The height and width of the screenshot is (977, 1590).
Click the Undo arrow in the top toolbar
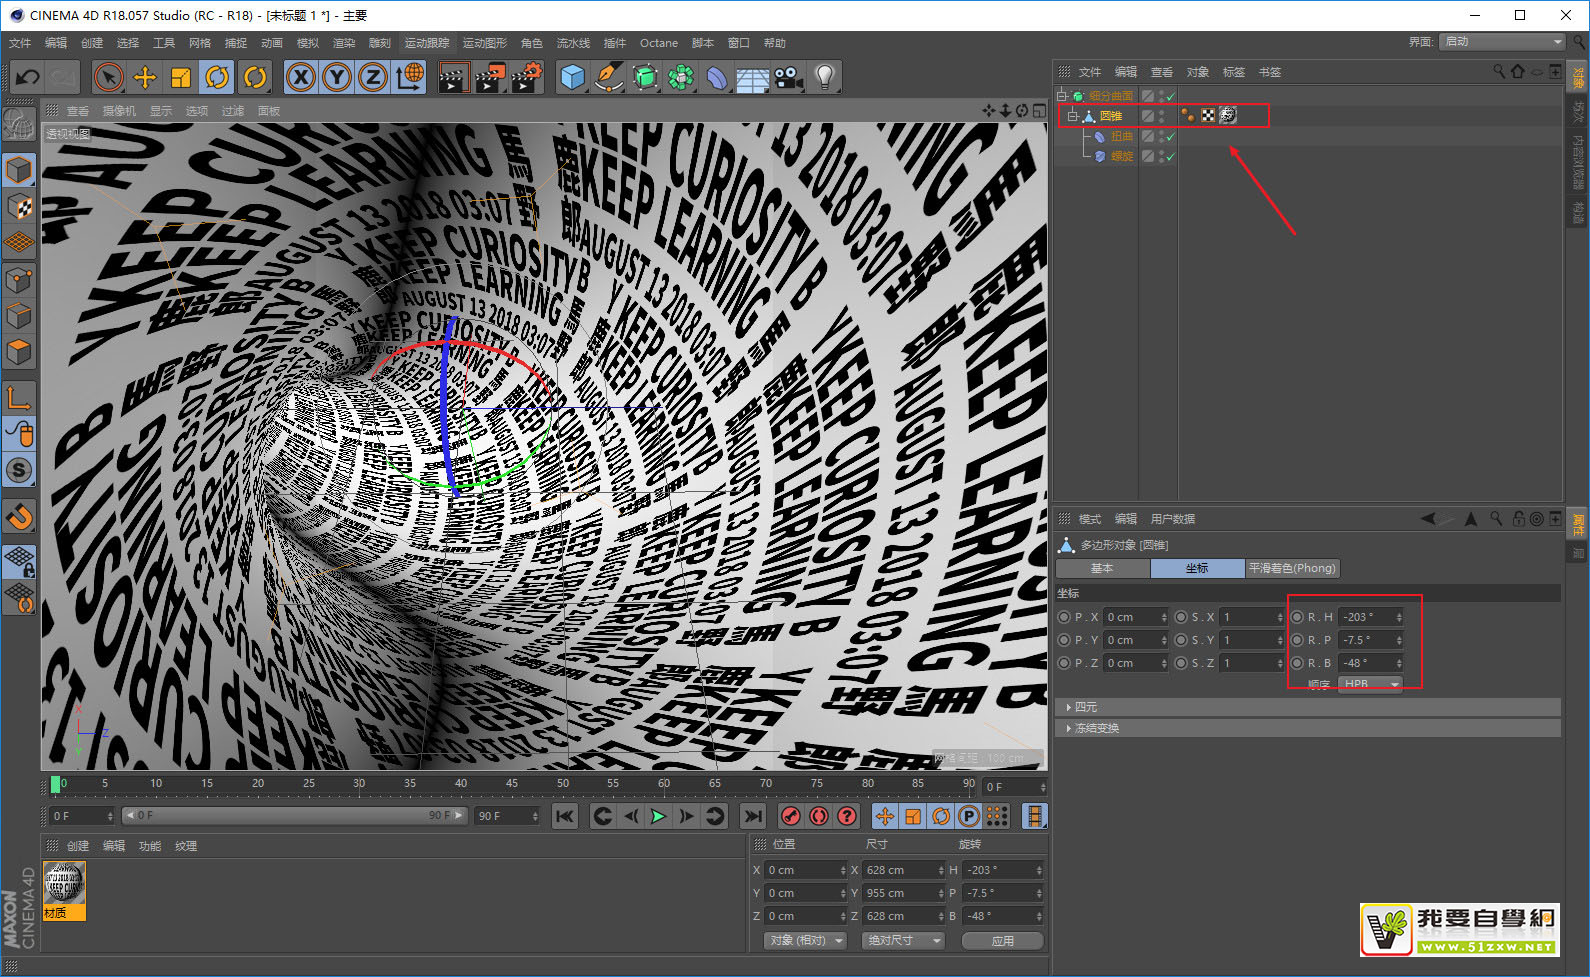(28, 77)
